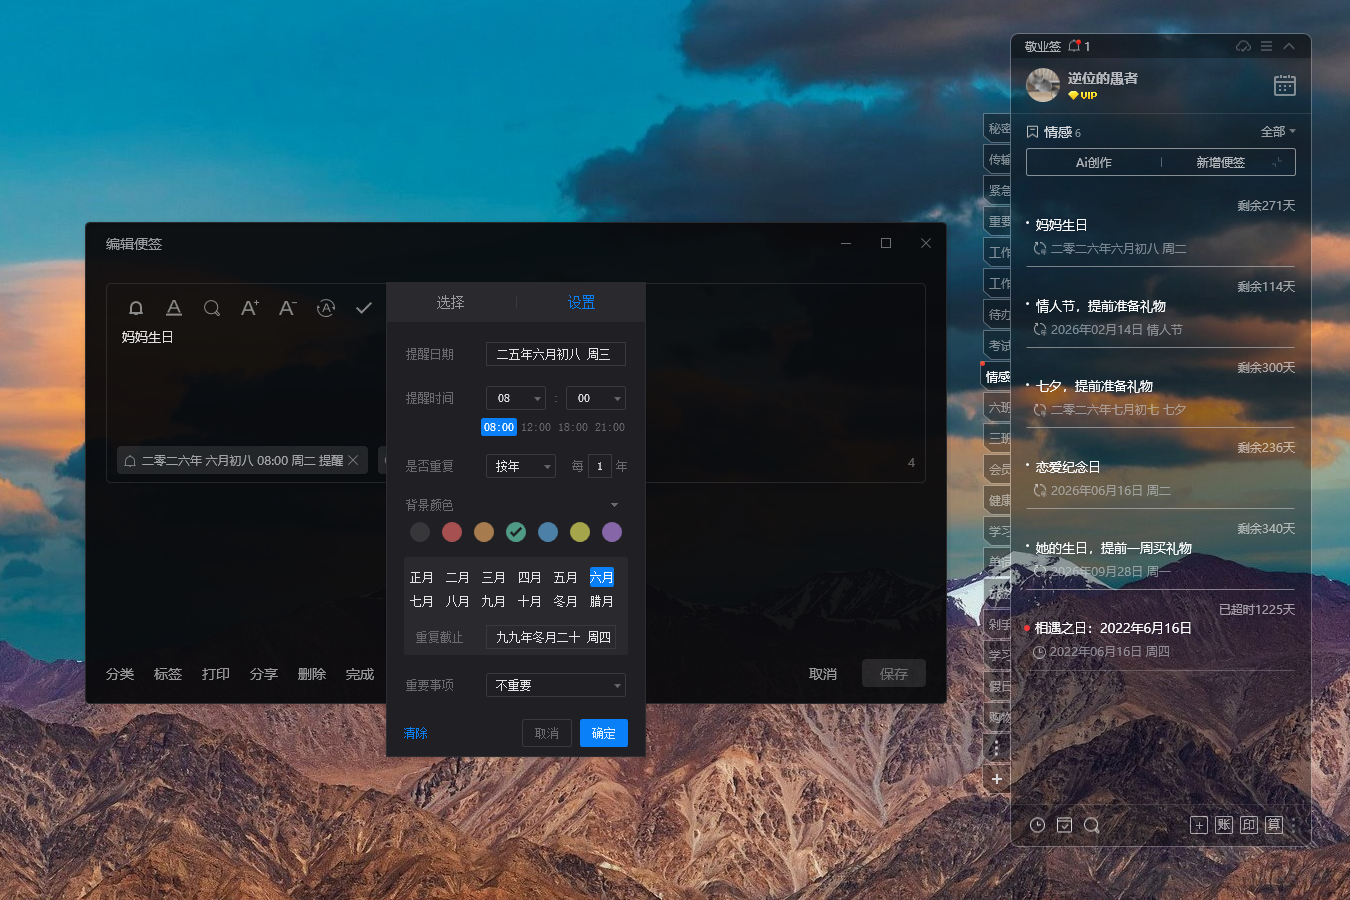
Task: Click the 账 accounting icon at bottom
Action: coord(1224,825)
